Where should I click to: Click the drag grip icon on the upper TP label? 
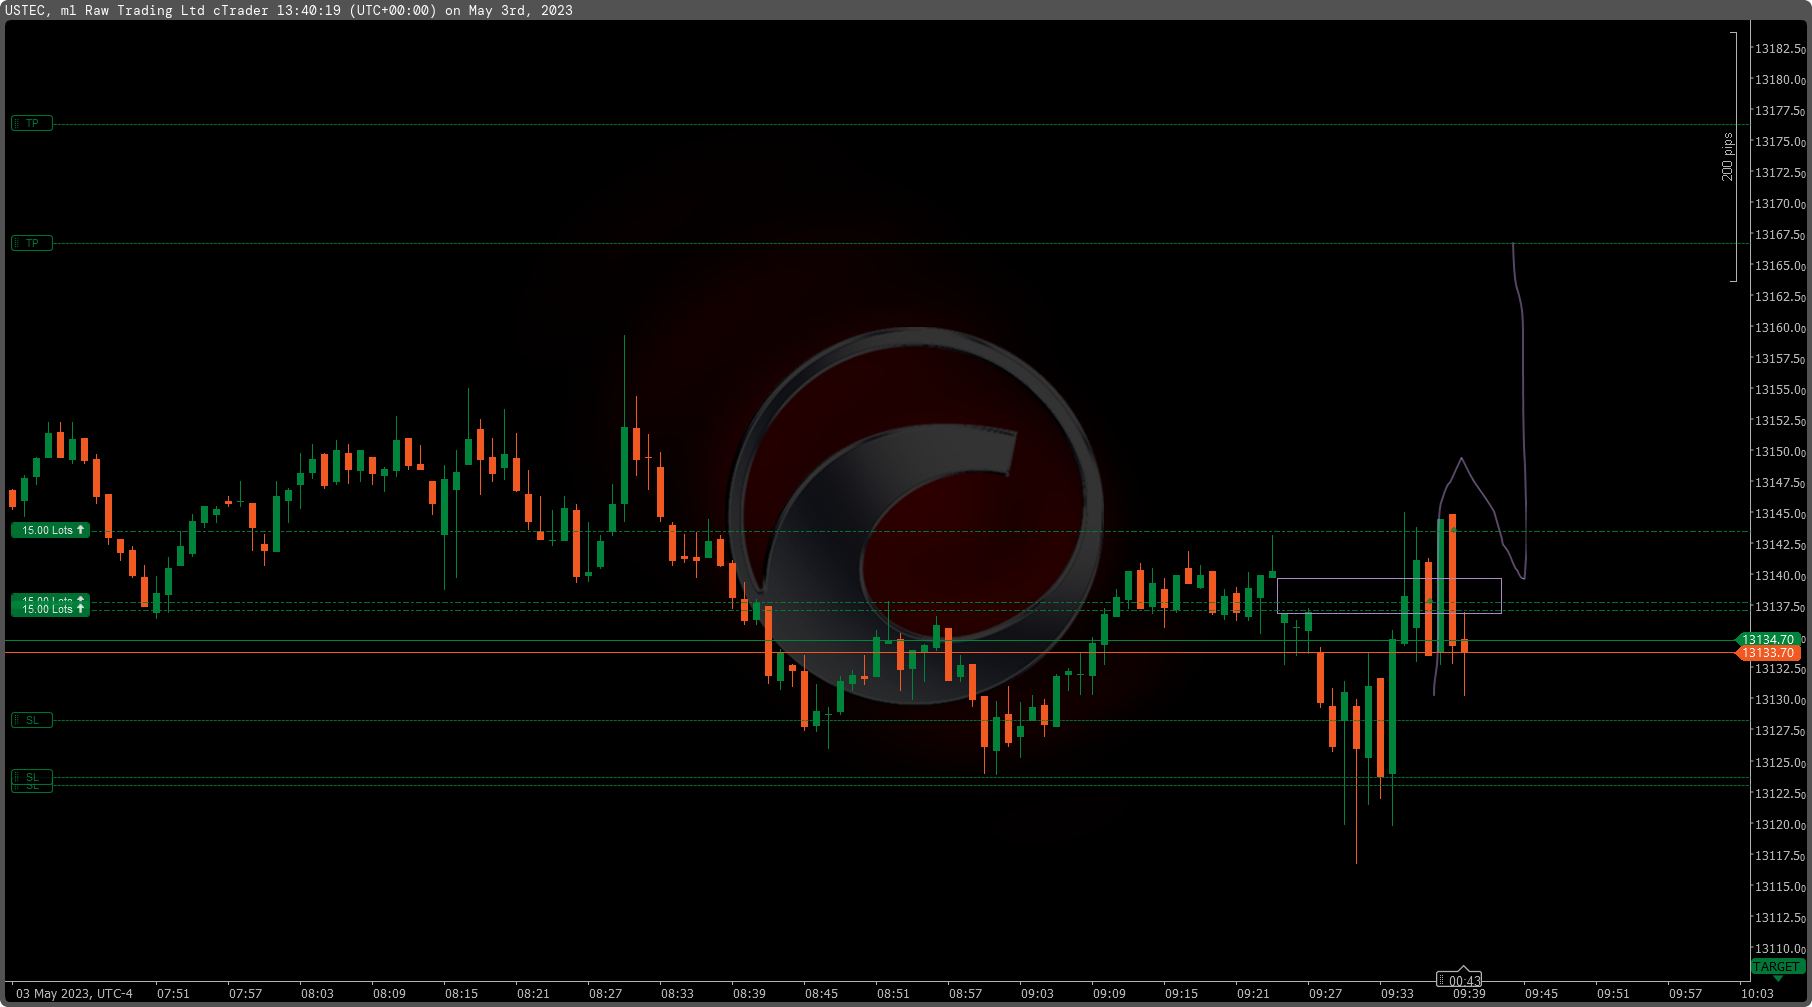coord(16,123)
